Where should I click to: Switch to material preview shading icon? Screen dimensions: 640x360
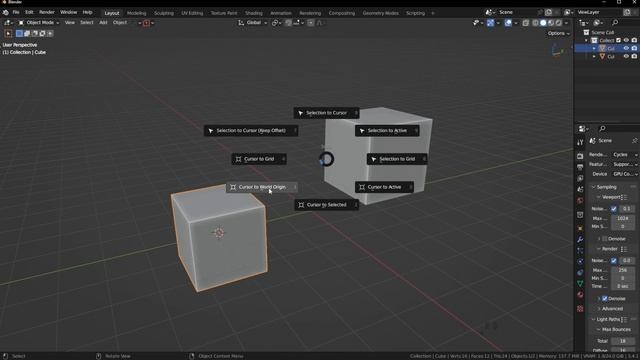551,23
